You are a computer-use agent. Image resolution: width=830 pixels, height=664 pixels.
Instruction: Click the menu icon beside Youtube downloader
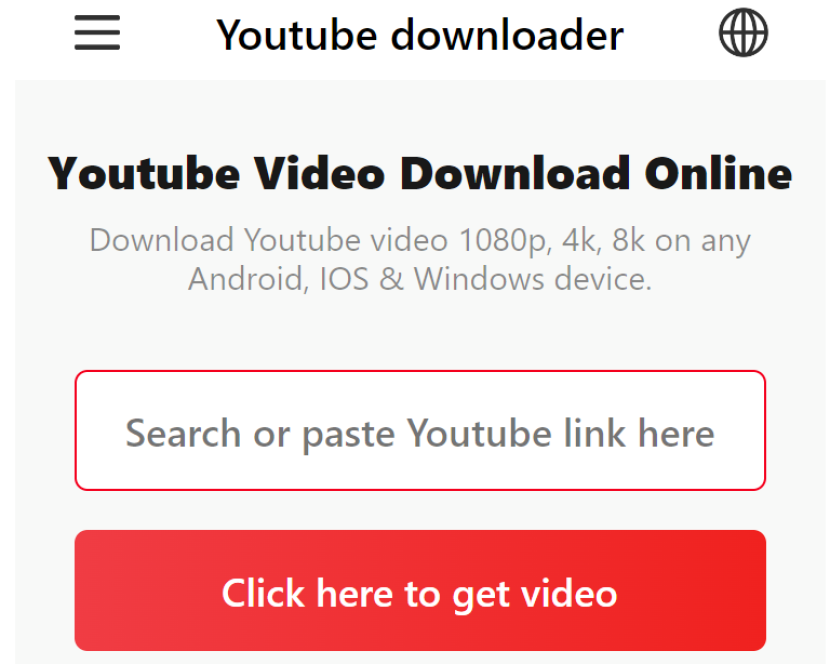point(97,33)
